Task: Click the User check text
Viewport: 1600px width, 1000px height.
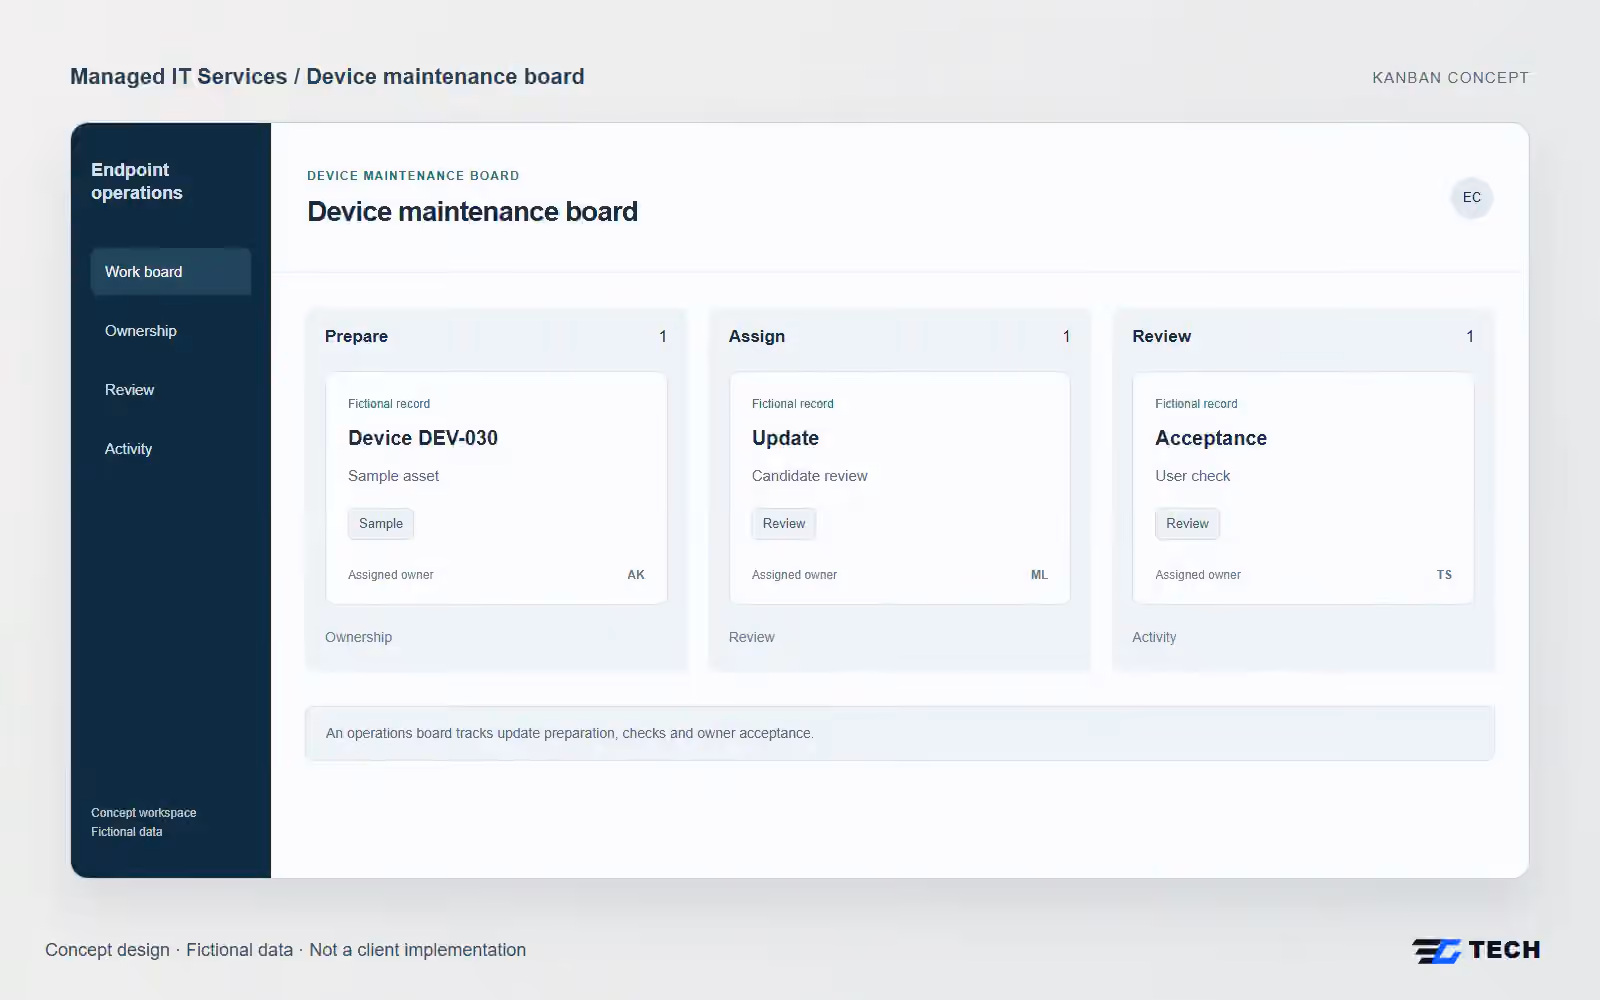Action: click(x=1193, y=476)
